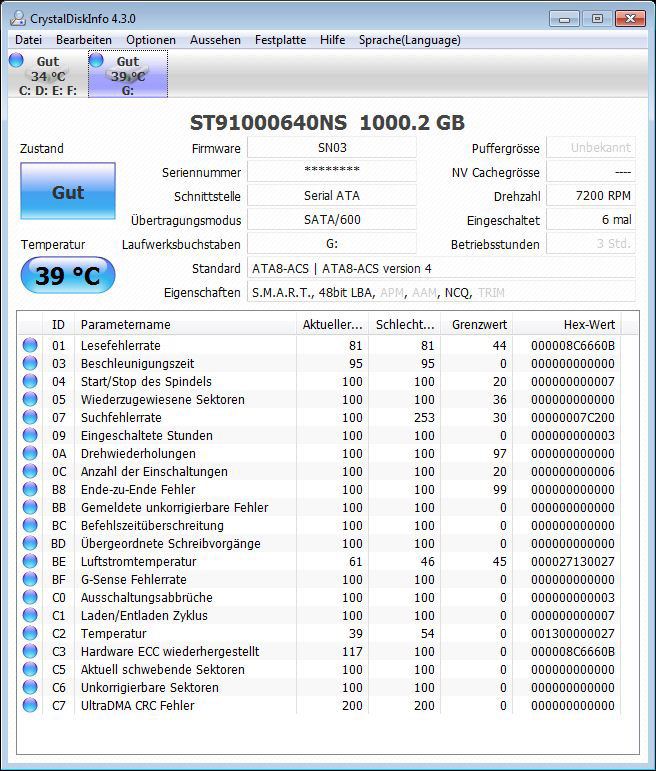Click the status orb for Befehlszeitüberschreitung
Image resolution: width=656 pixels, height=771 pixels.
pos(30,525)
